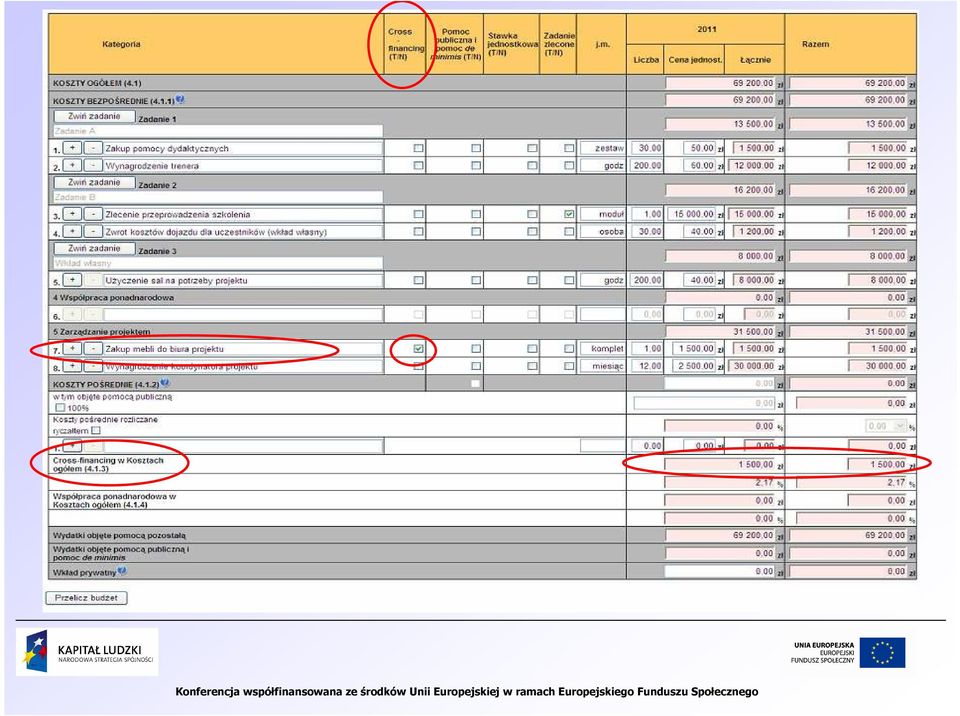The height and width of the screenshot is (716, 960).
Task: Check Stawka jednostkowa for Zakup mebli row
Action: coord(531,349)
